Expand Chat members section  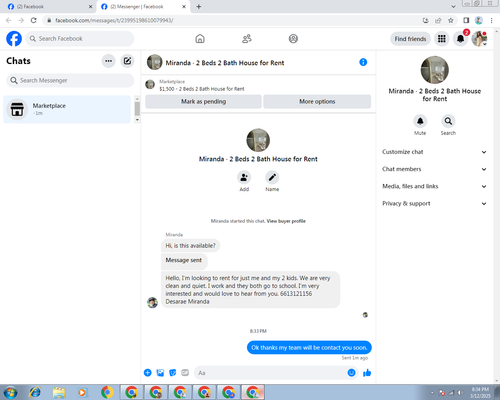(x=434, y=169)
